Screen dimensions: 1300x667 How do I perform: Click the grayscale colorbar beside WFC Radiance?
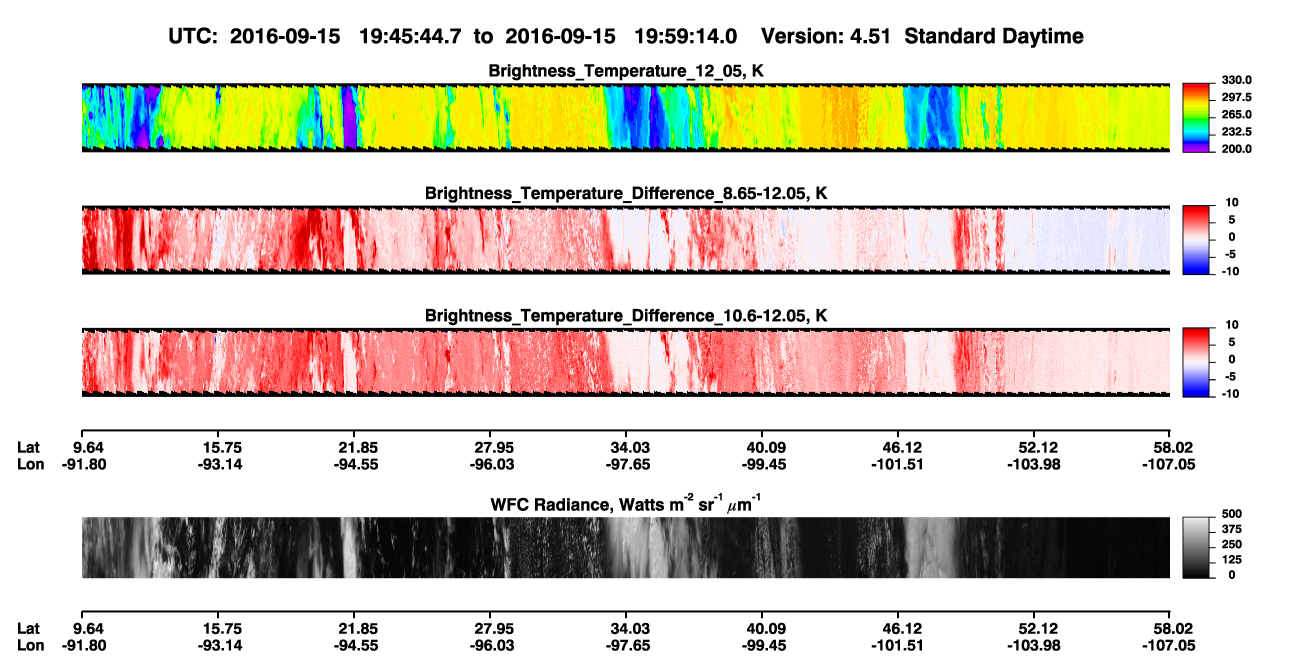pos(1195,547)
